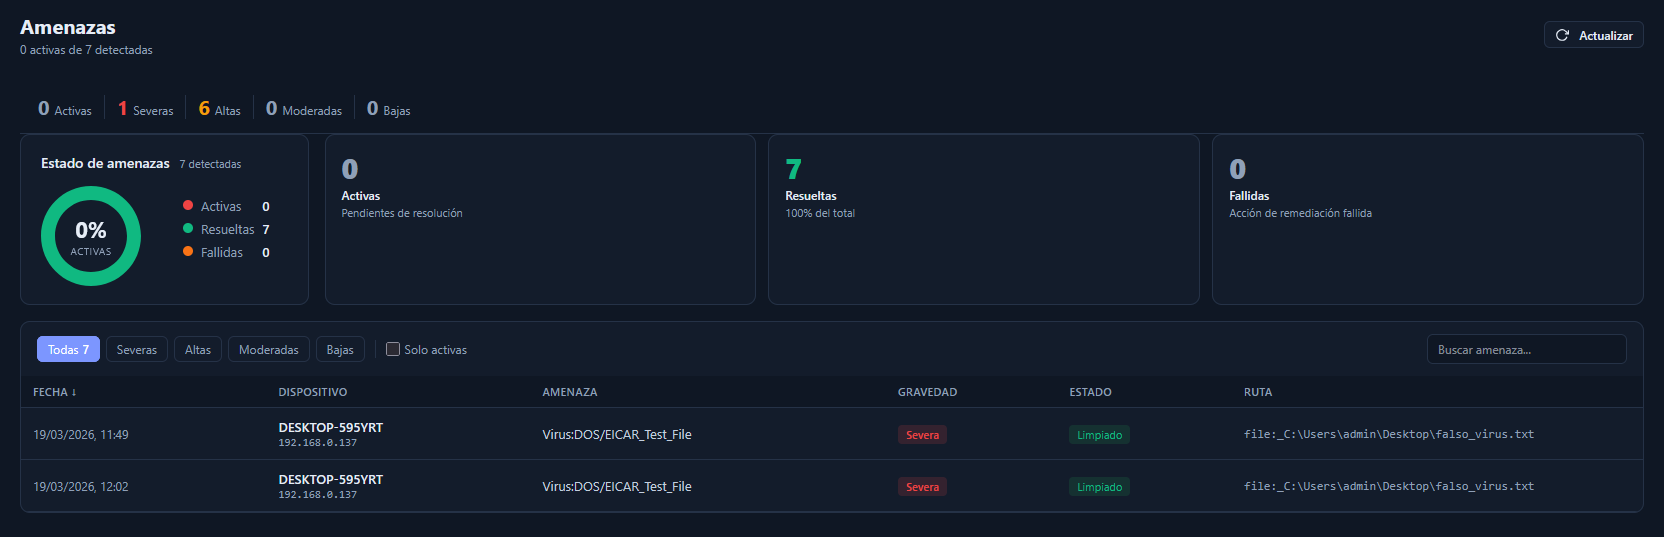1664x537 pixels.
Task: Open the Fallidas summary card
Action: pos(1427,219)
